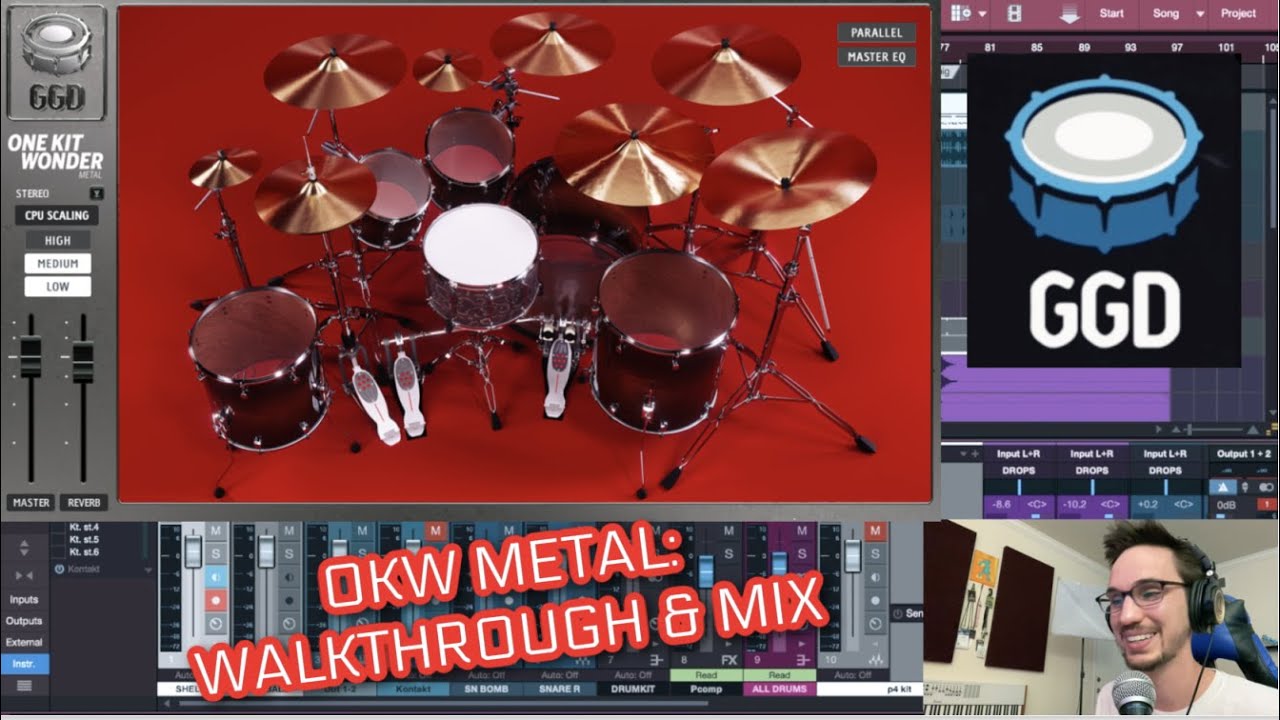Unmute the p4 kit channel
The height and width of the screenshot is (720, 1280).
click(x=875, y=531)
